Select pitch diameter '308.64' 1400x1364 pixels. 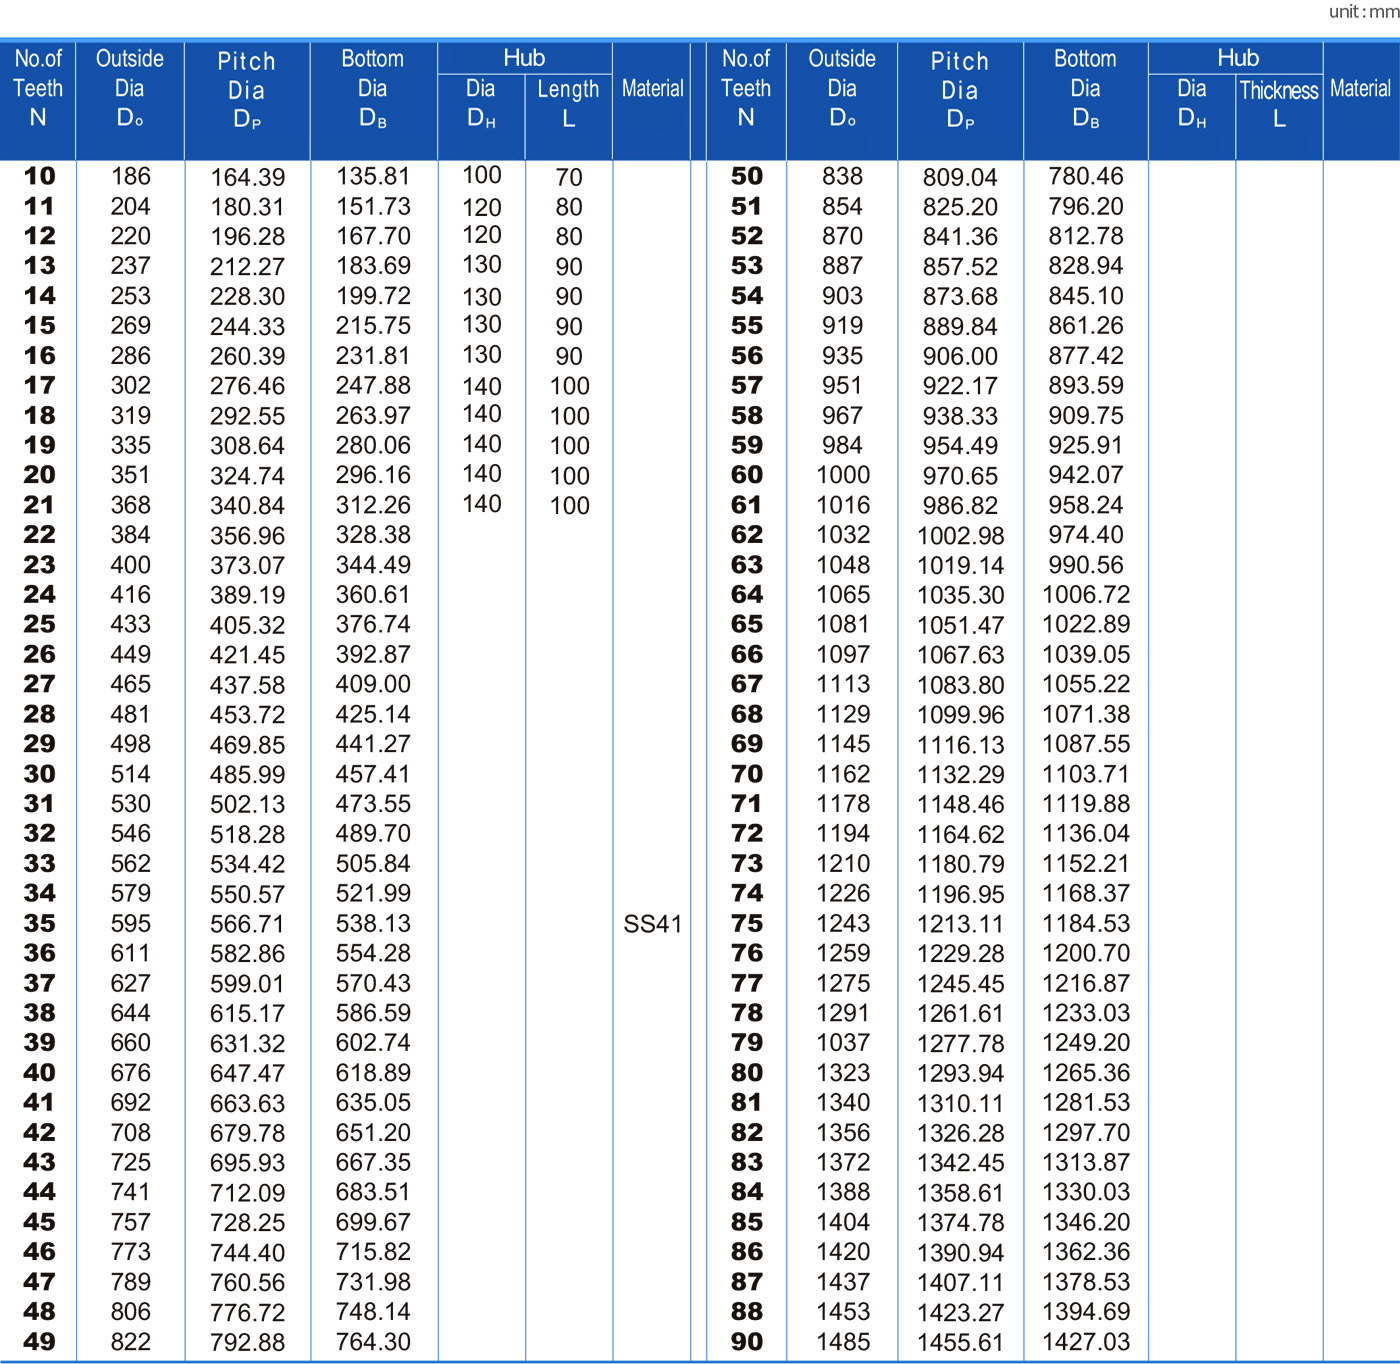[247, 446]
